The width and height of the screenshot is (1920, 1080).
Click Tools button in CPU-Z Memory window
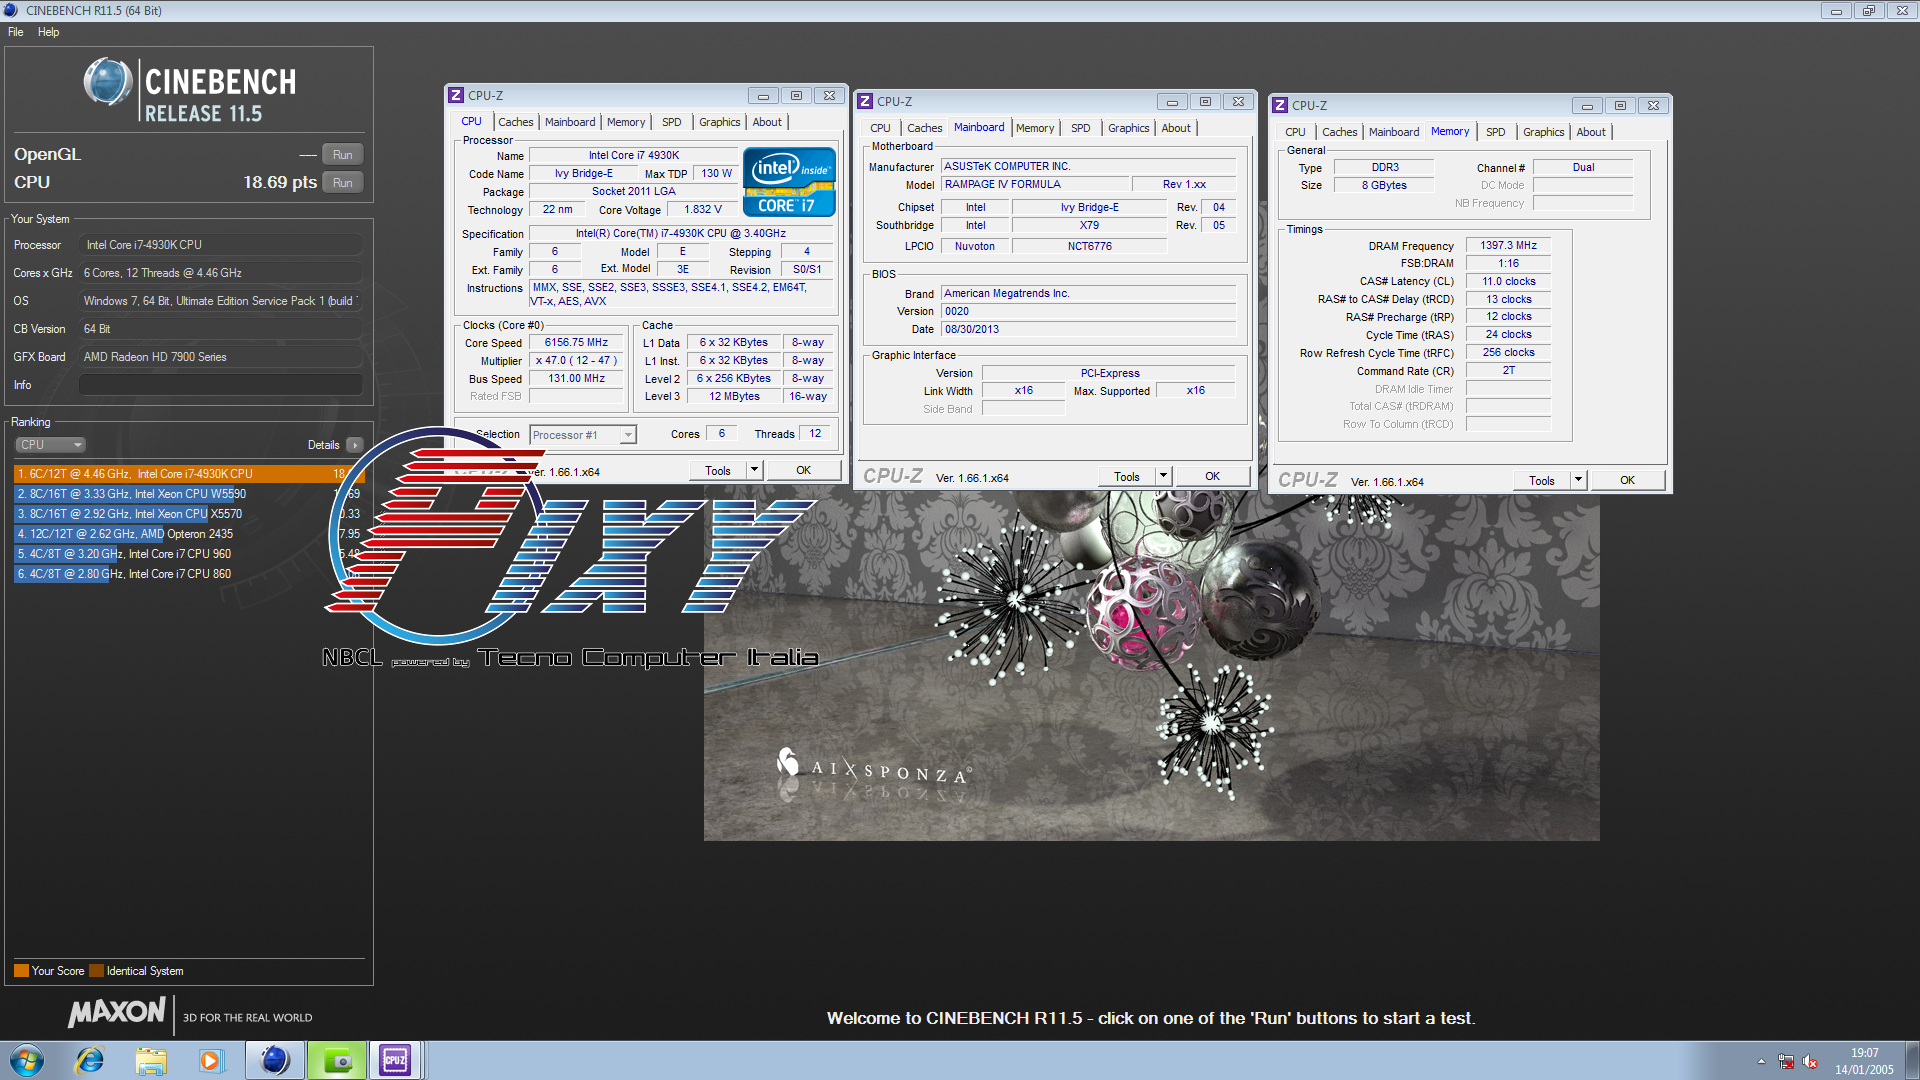pyautogui.click(x=1542, y=481)
